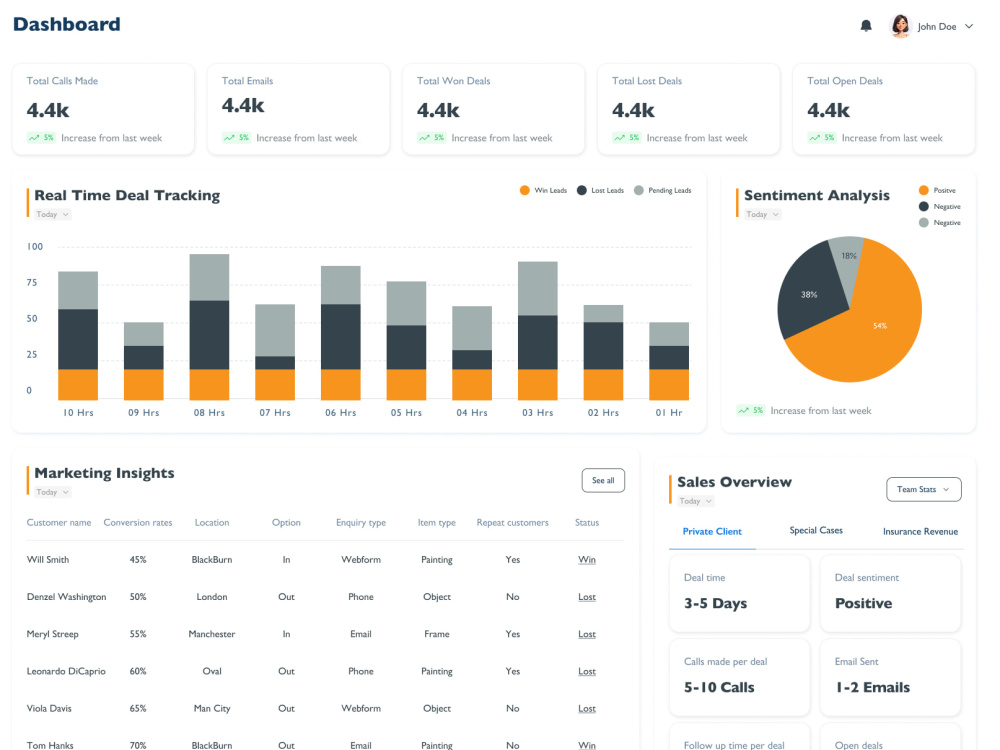This screenshot has height=750, width=1000.
Task: Click the Lost Leads dark legend dot
Action: (582, 190)
